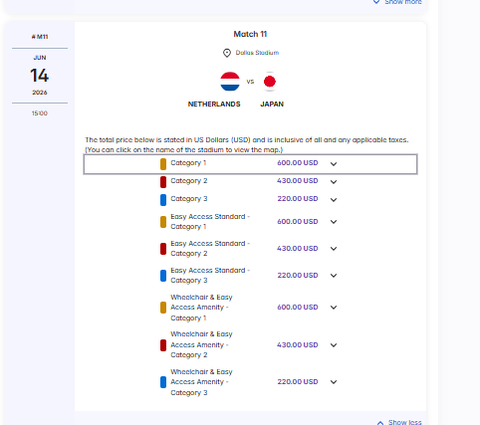Expand Easy Access Standard - Category 2 chevron
The width and height of the screenshot is (480, 425).
(334, 249)
